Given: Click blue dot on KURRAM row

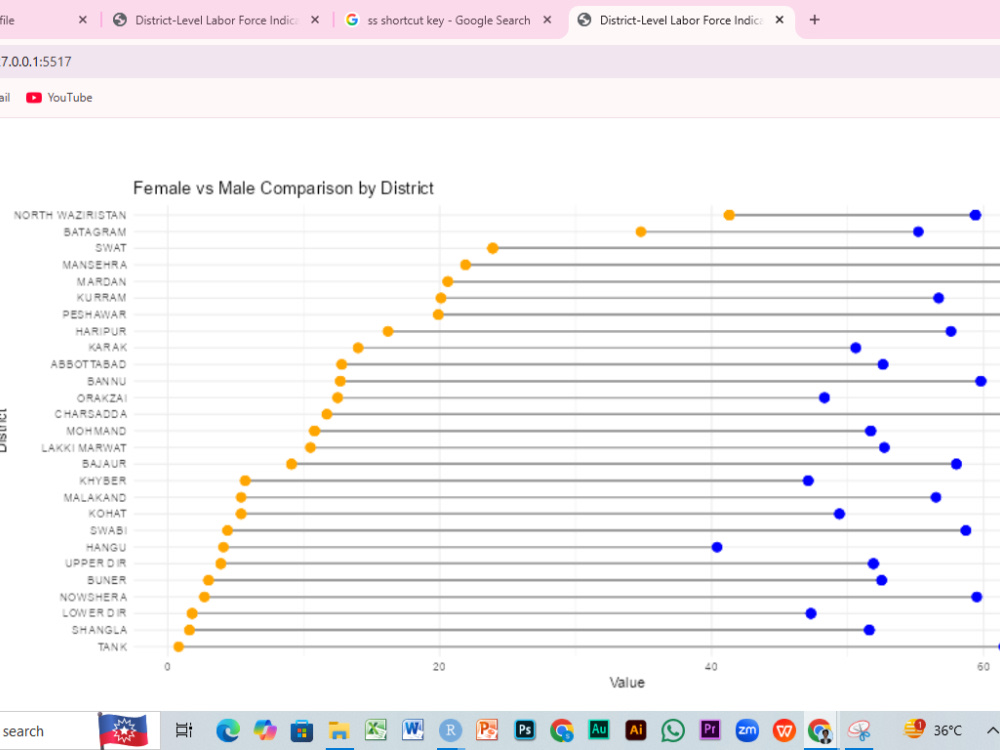Looking at the screenshot, I should (938, 298).
